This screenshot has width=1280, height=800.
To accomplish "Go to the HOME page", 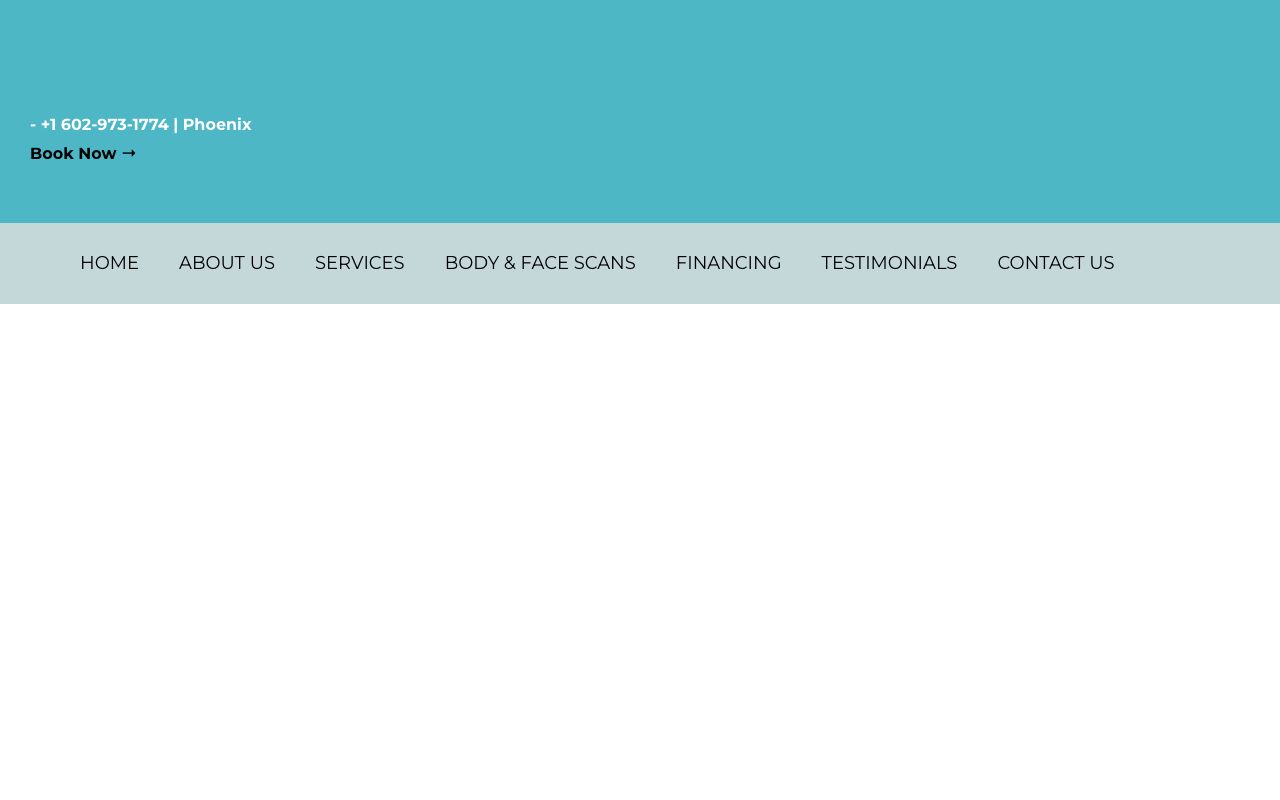I will [109, 263].
